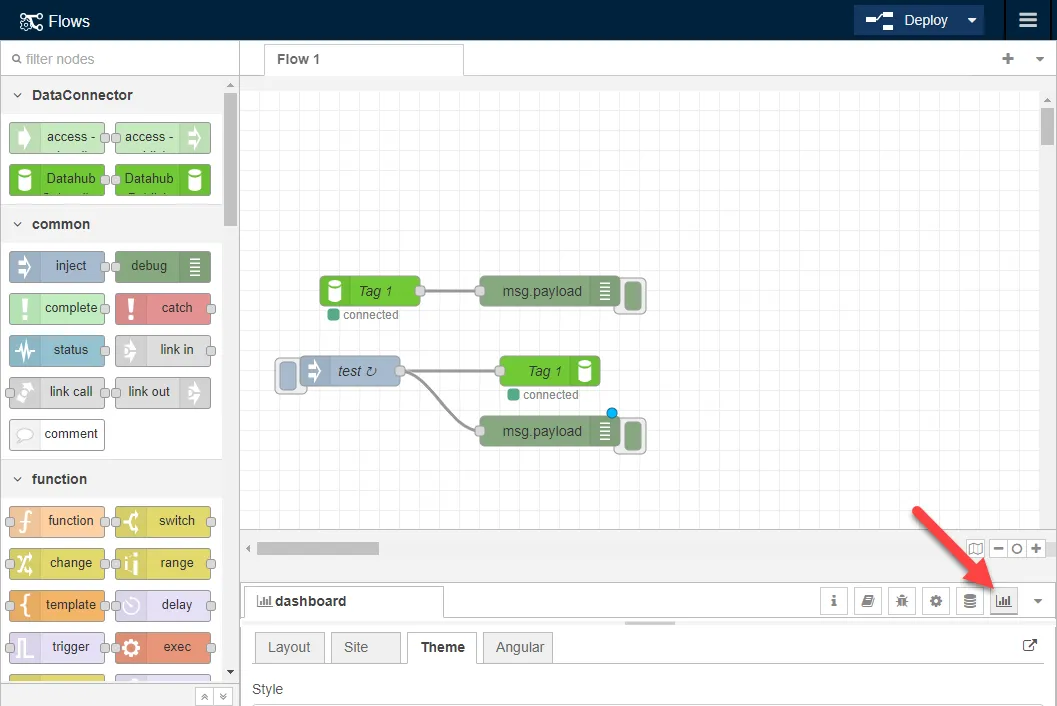Focus the filter nodes search field

(x=120, y=59)
